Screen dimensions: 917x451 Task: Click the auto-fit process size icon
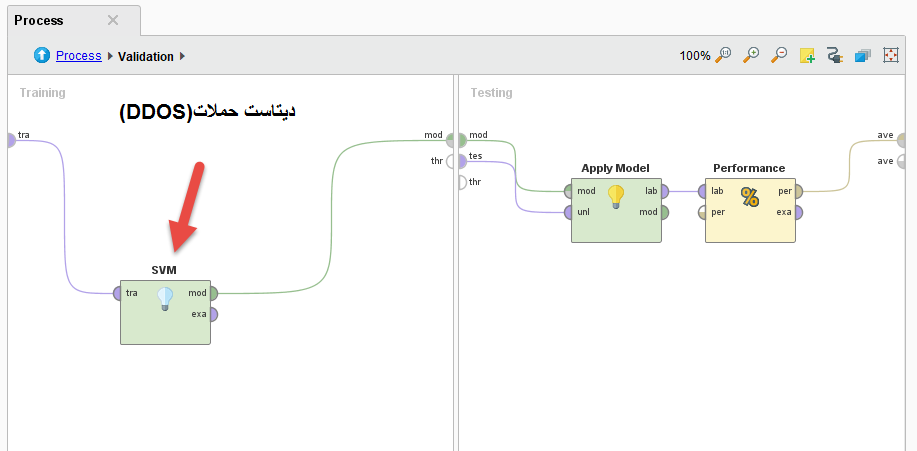pos(891,56)
